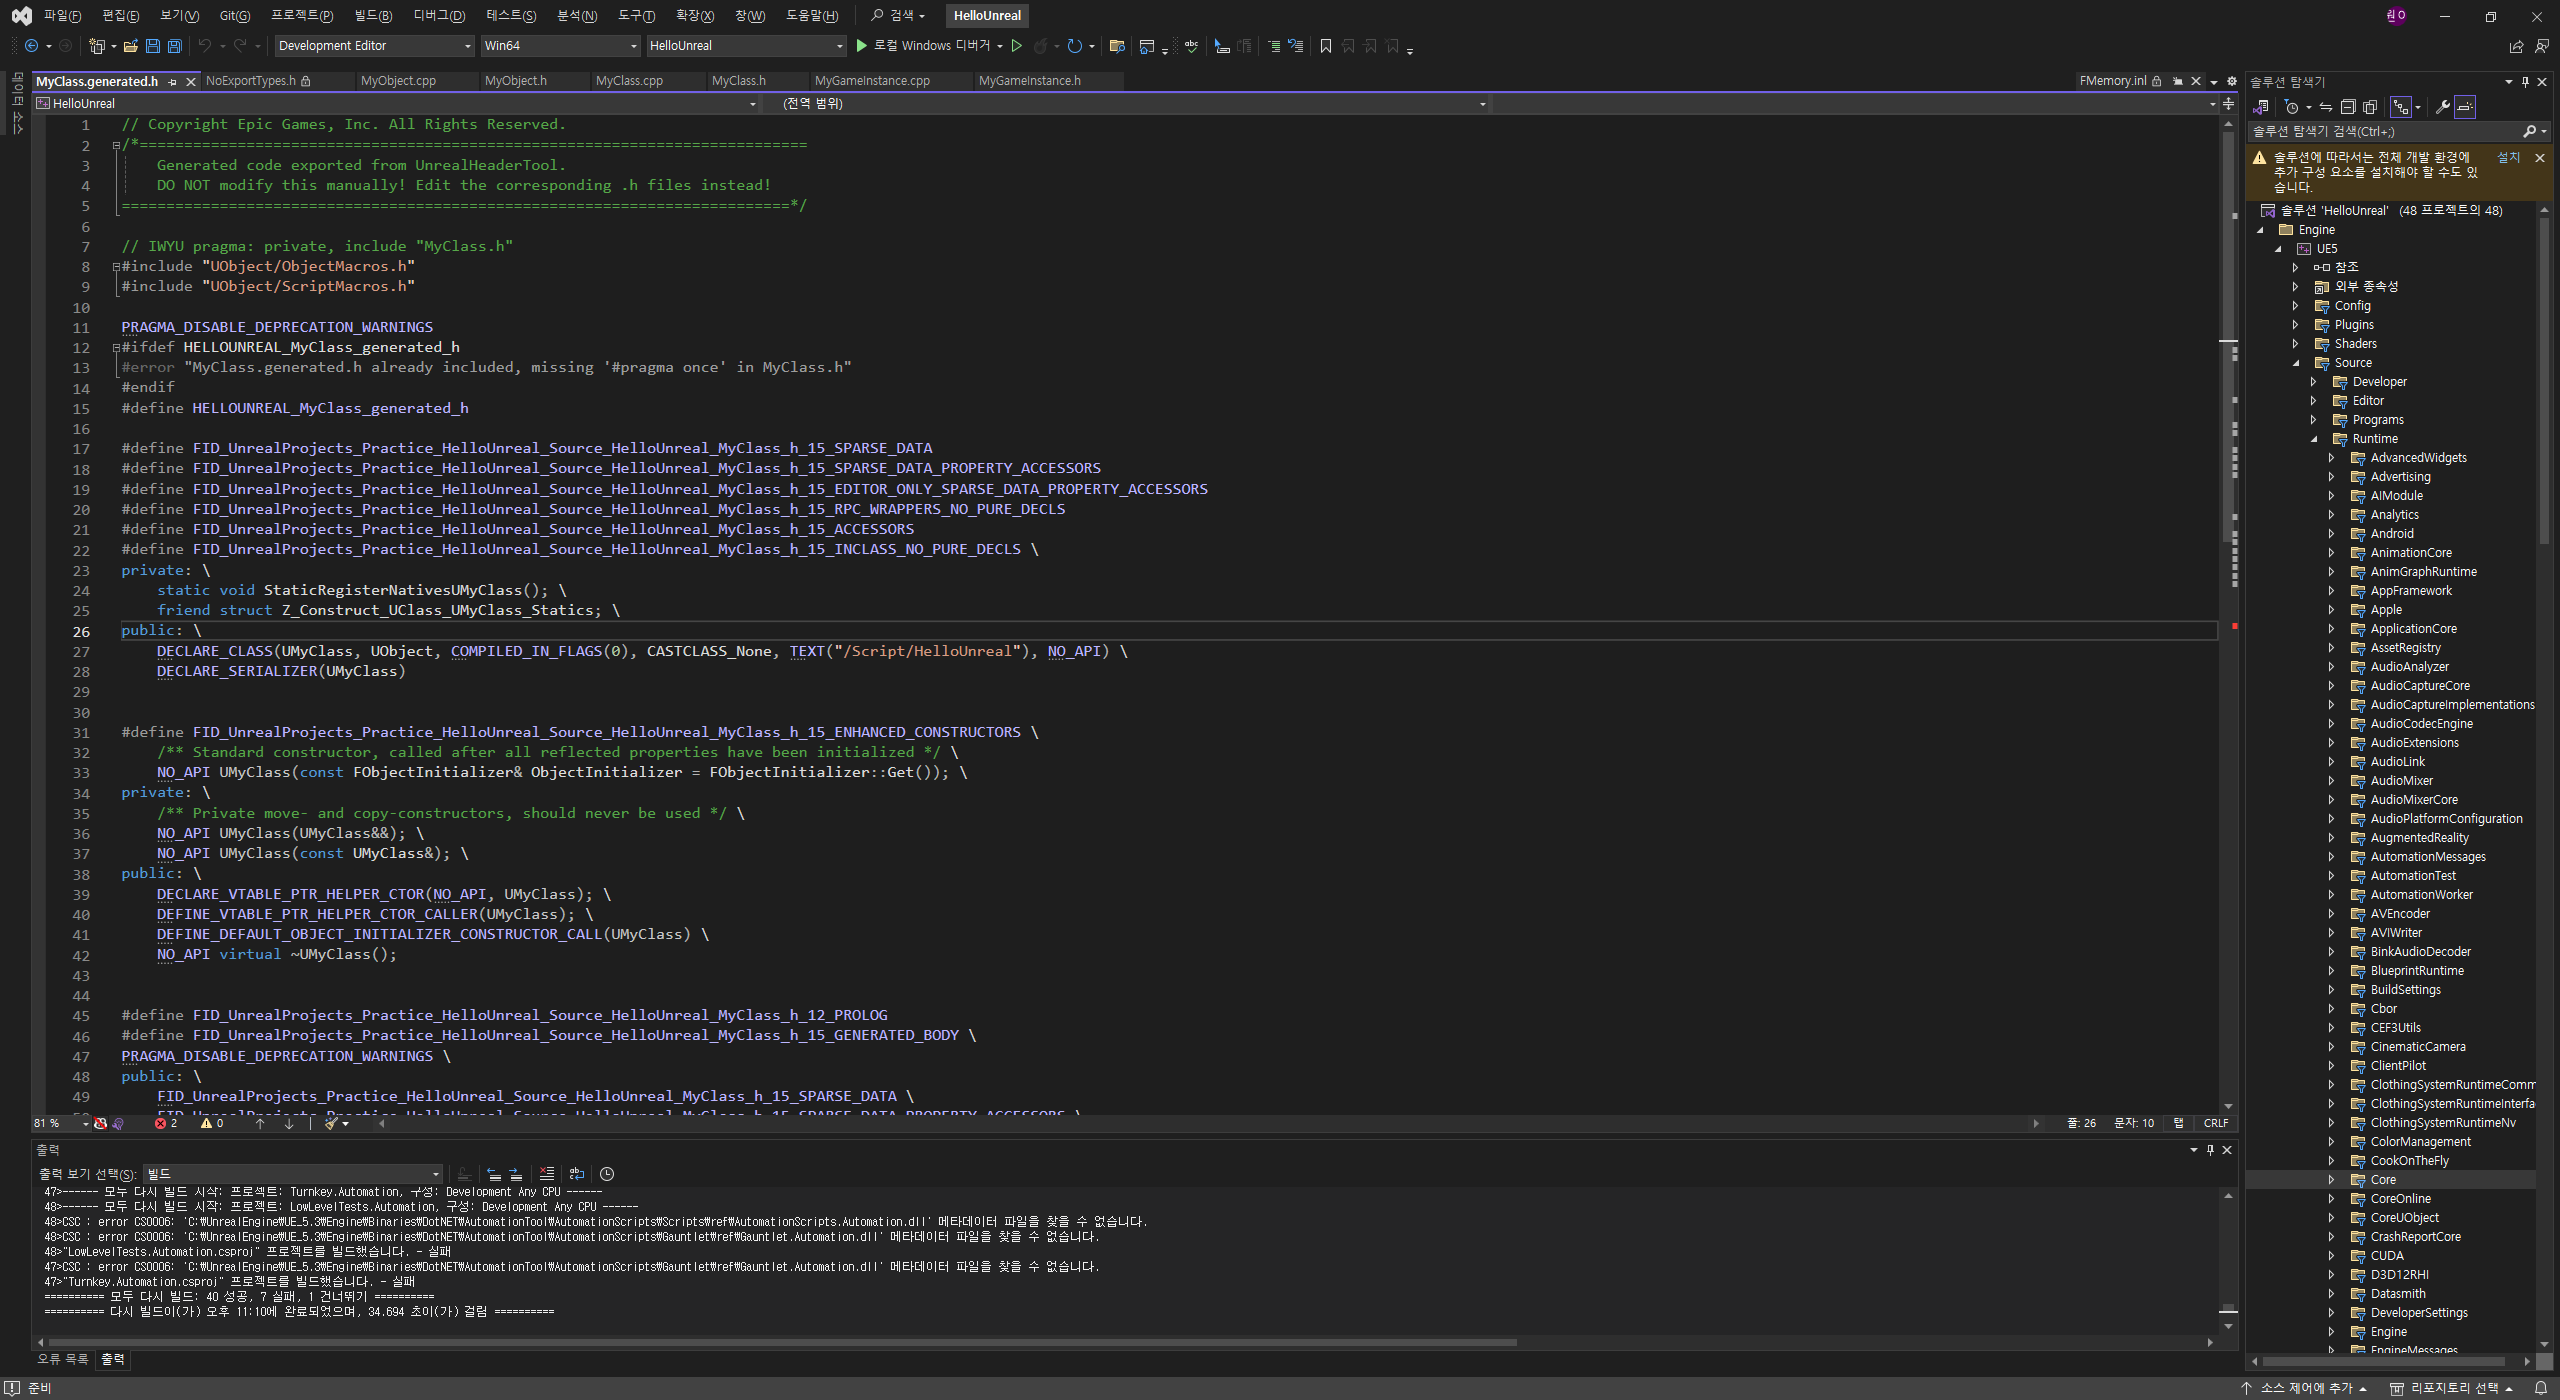Screen dimensions: 2560x1400
Task: Toggle preview selected items in Solution Explorer
Action: 2465,107
